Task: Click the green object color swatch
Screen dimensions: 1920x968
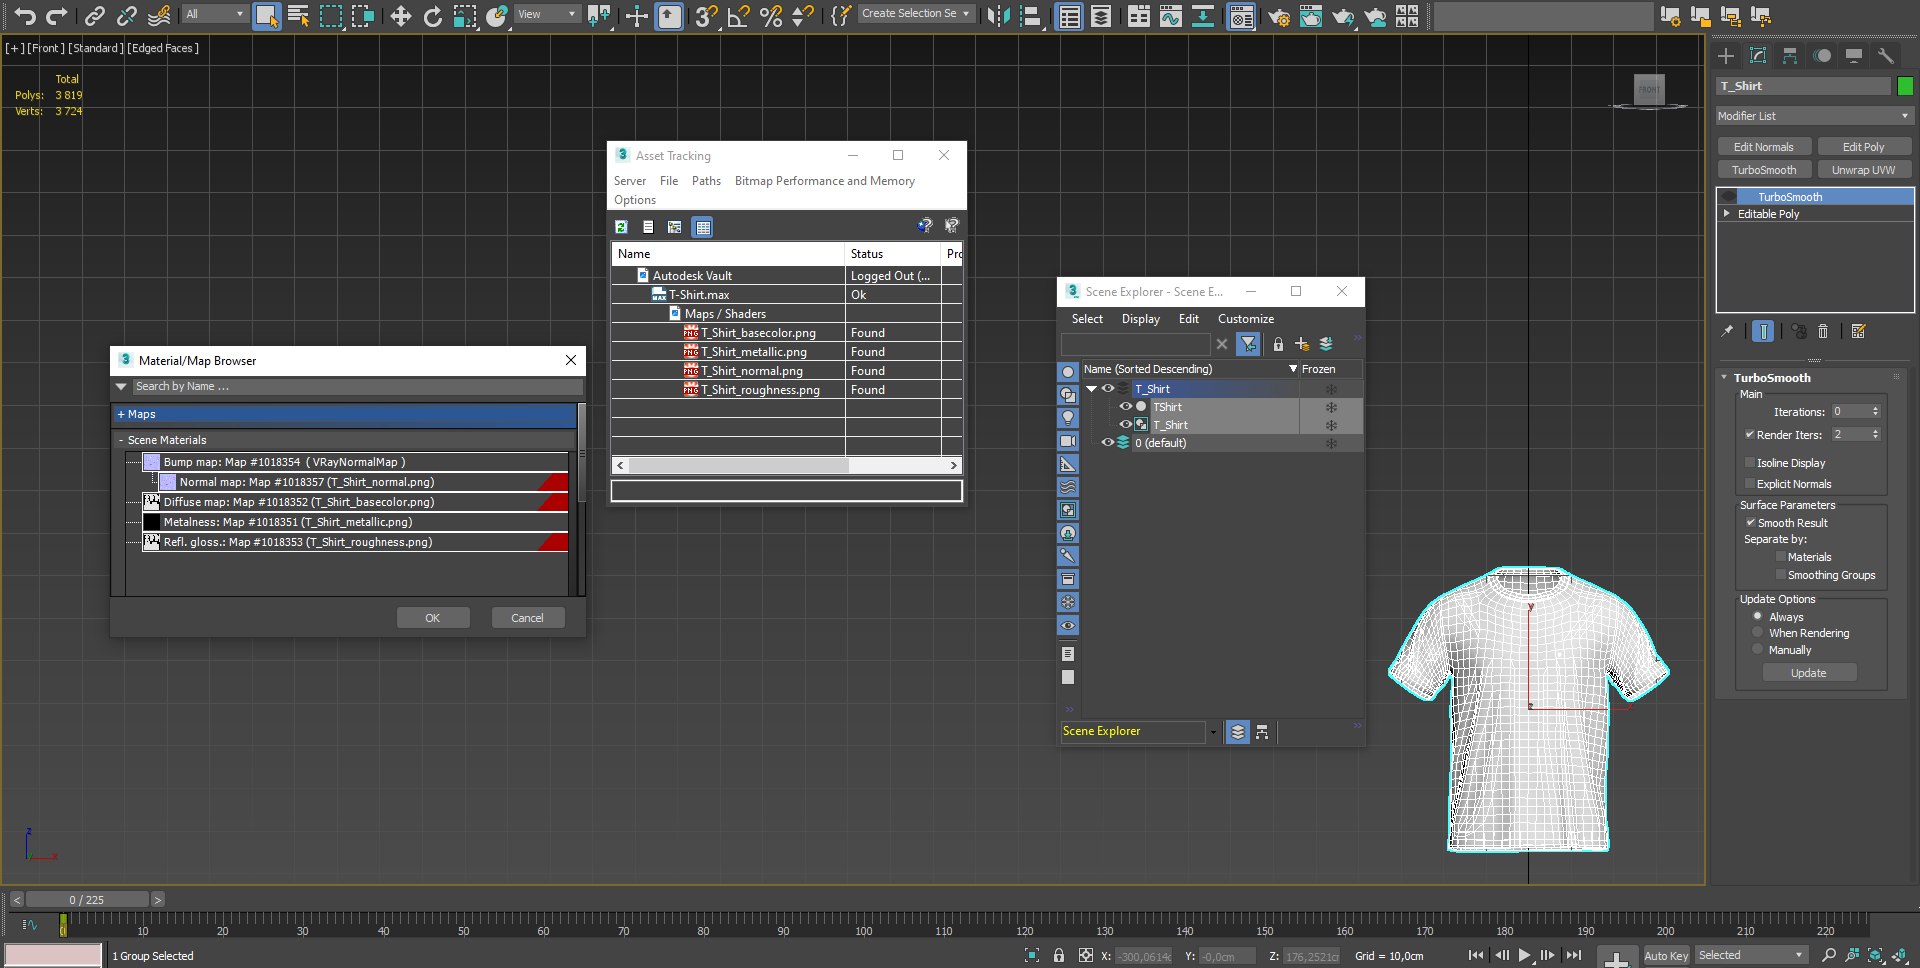Action: [x=1905, y=86]
